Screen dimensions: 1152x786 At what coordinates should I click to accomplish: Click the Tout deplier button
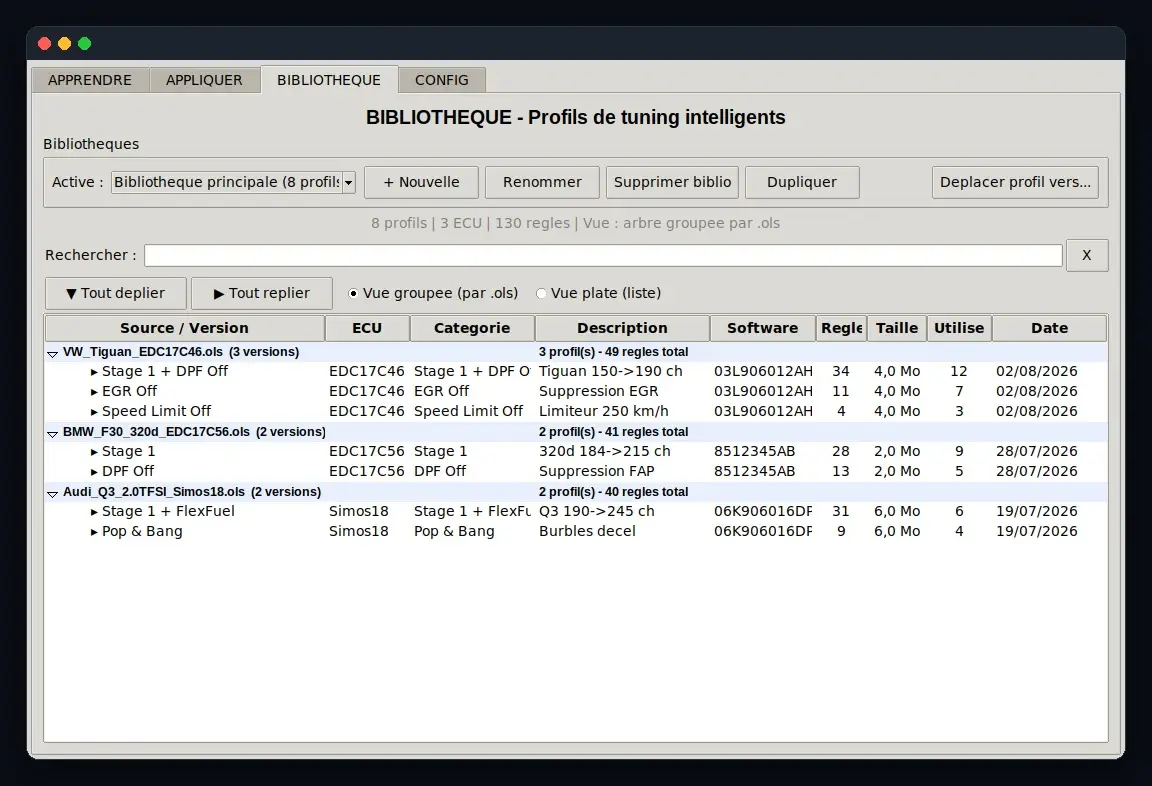click(115, 293)
